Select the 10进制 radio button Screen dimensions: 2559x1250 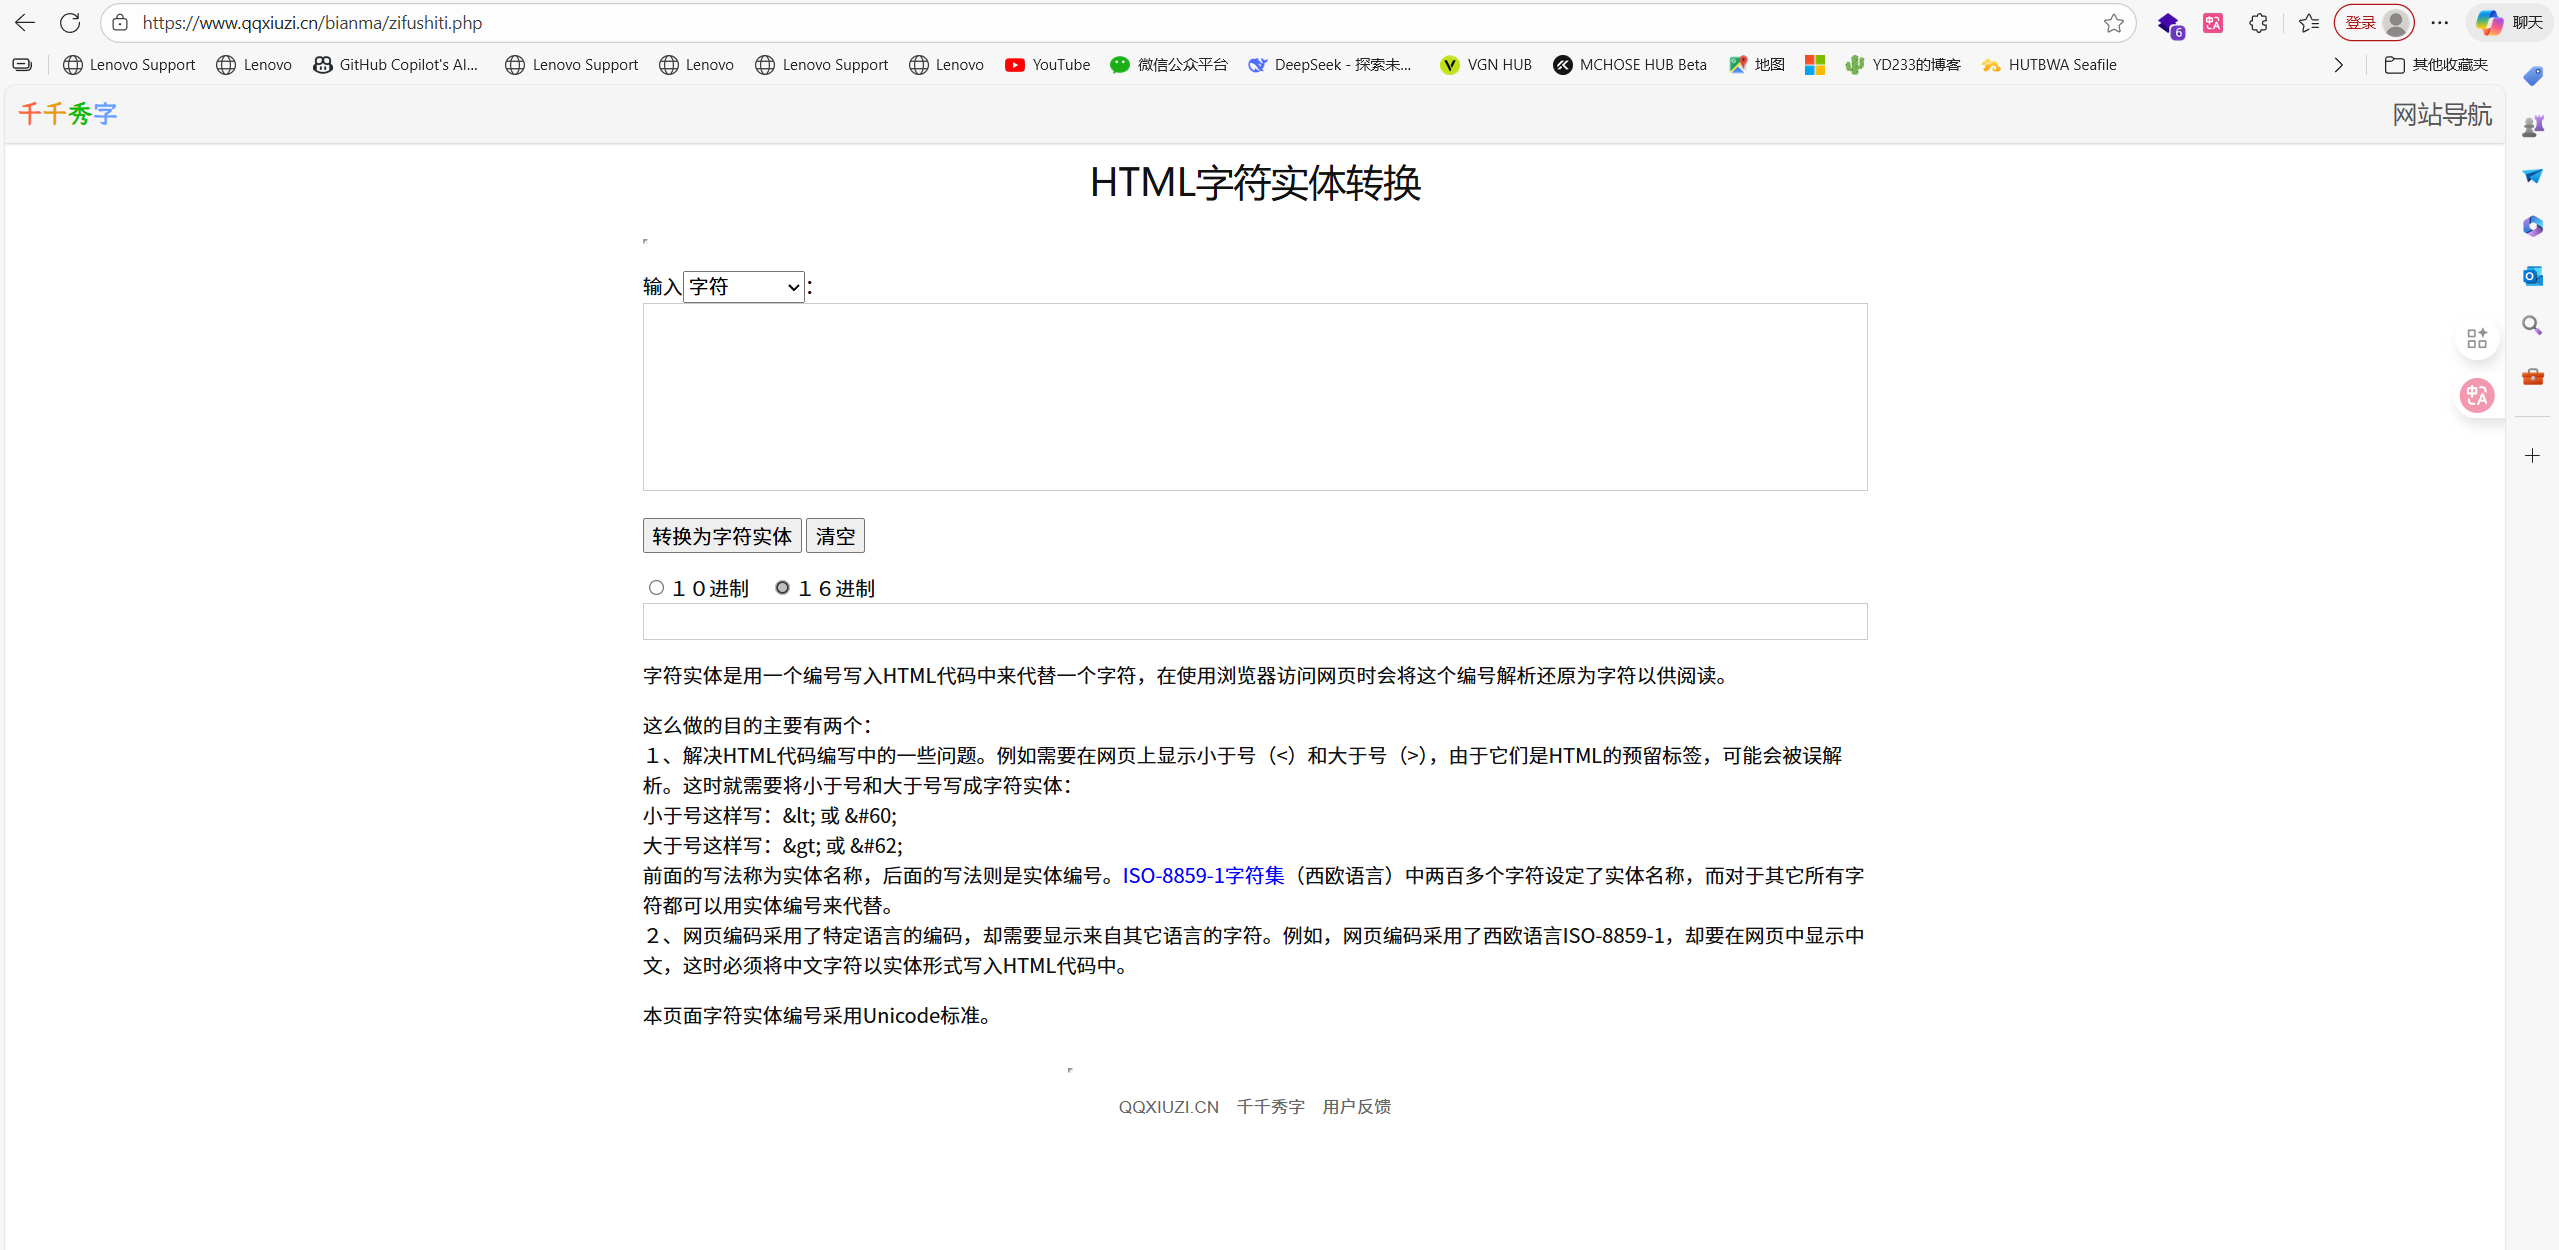click(x=656, y=588)
